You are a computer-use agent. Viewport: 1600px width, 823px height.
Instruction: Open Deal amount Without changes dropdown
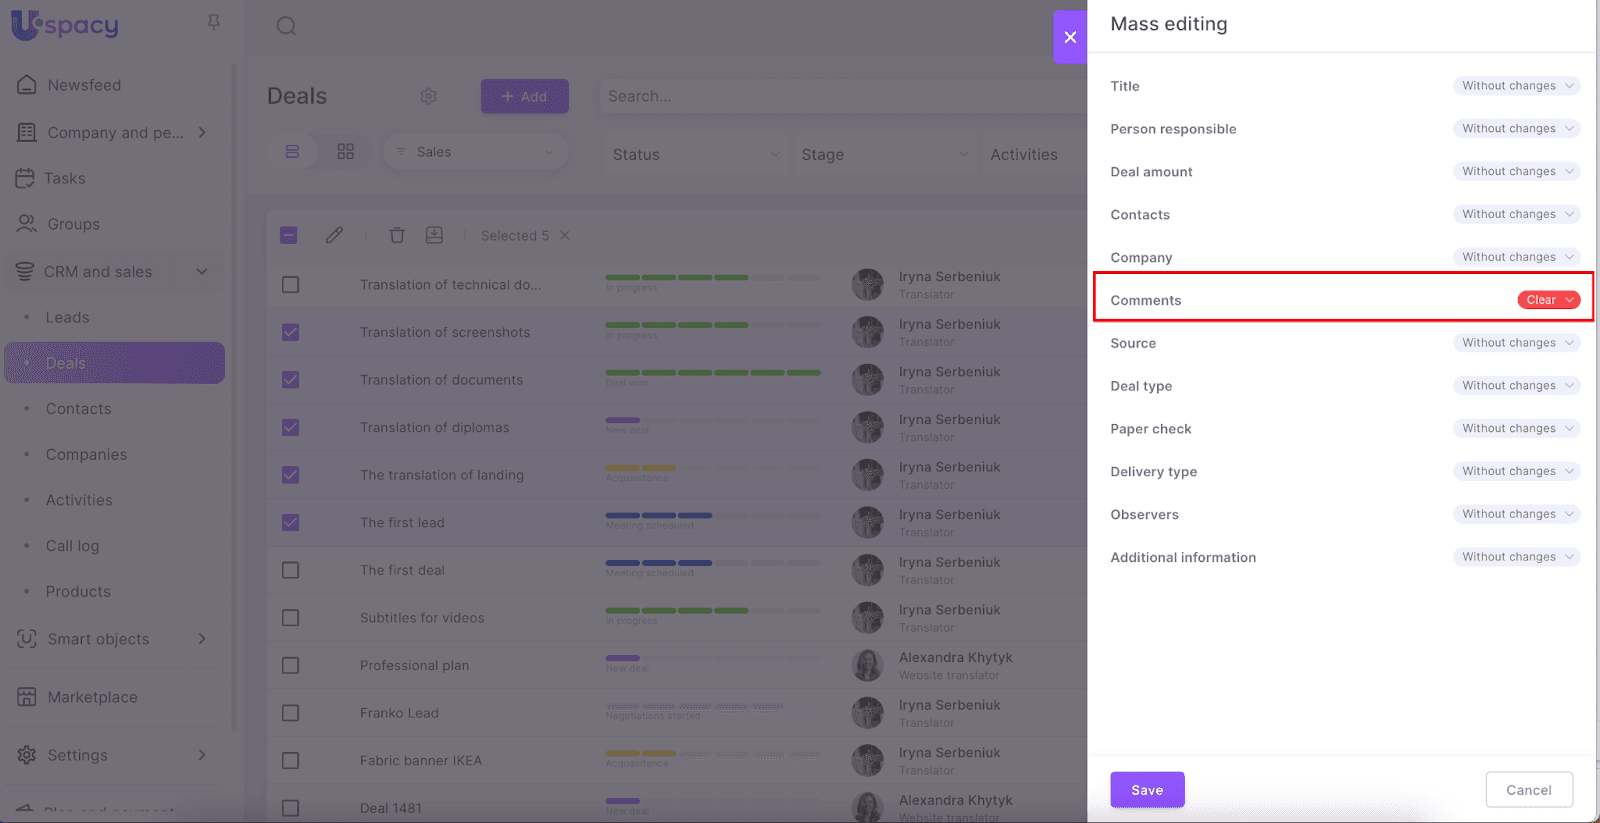tap(1516, 172)
